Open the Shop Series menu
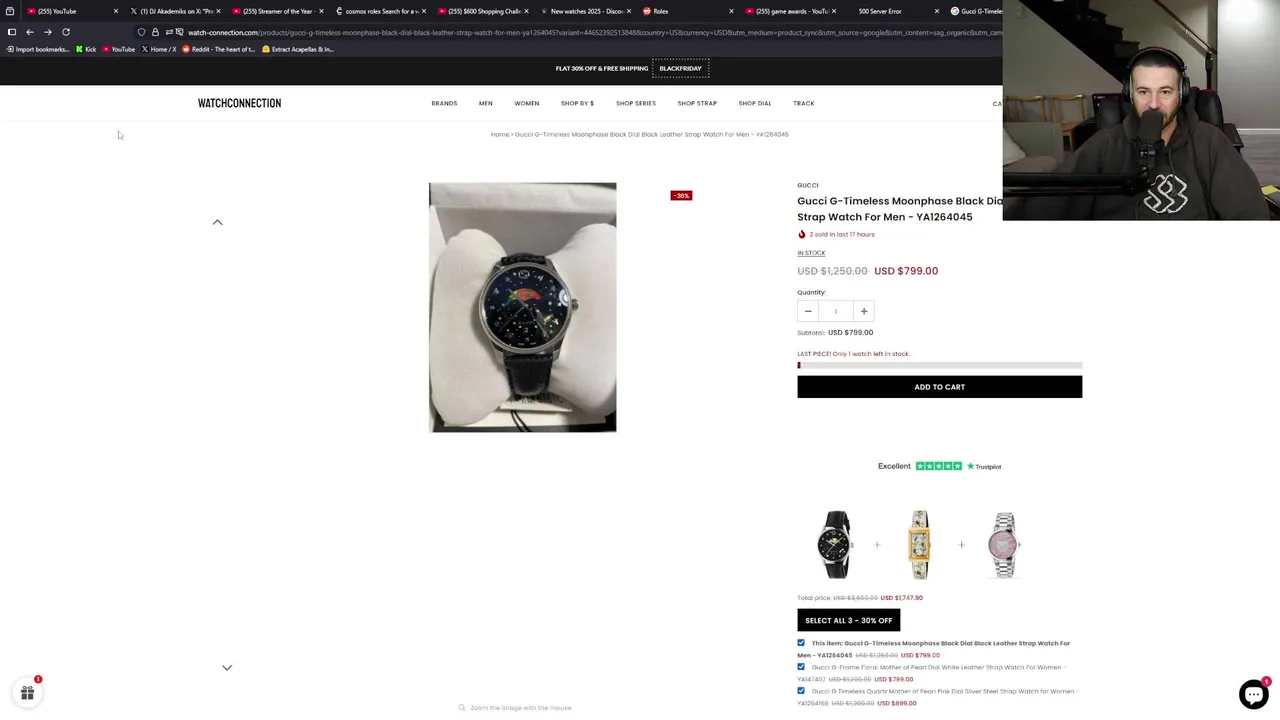Image resolution: width=1280 pixels, height=720 pixels. click(636, 103)
